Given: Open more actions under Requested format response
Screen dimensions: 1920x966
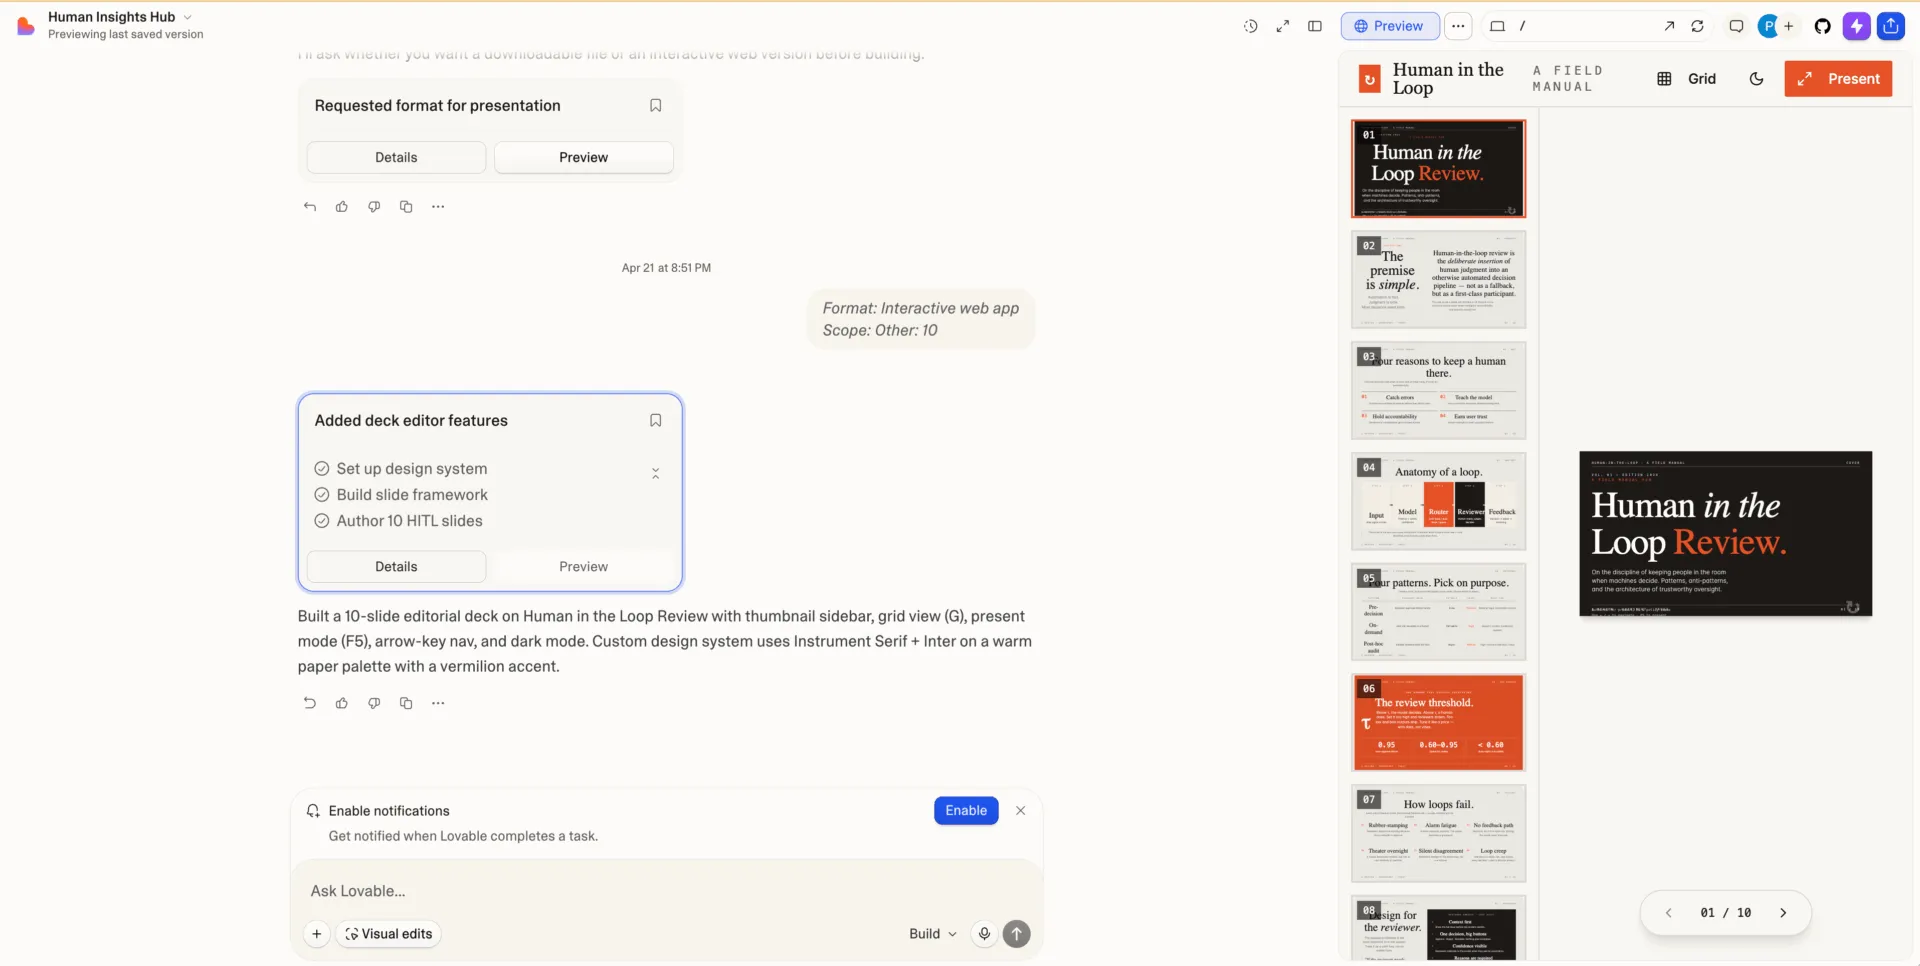Looking at the screenshot, I should (x=438, y=206).
